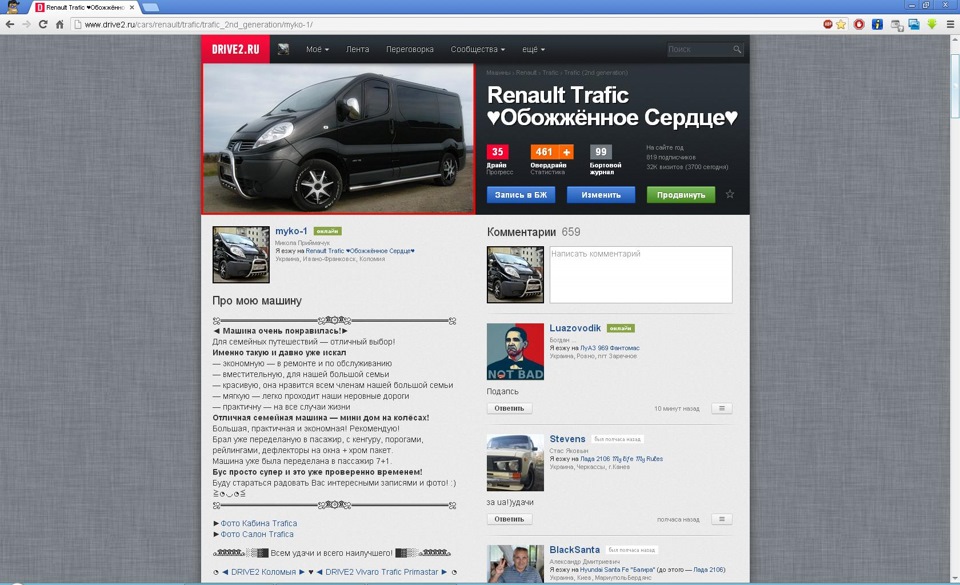Screen dimensions: 960x585
Task: Open the green download arrow extension icon
Action: [932, 24]
